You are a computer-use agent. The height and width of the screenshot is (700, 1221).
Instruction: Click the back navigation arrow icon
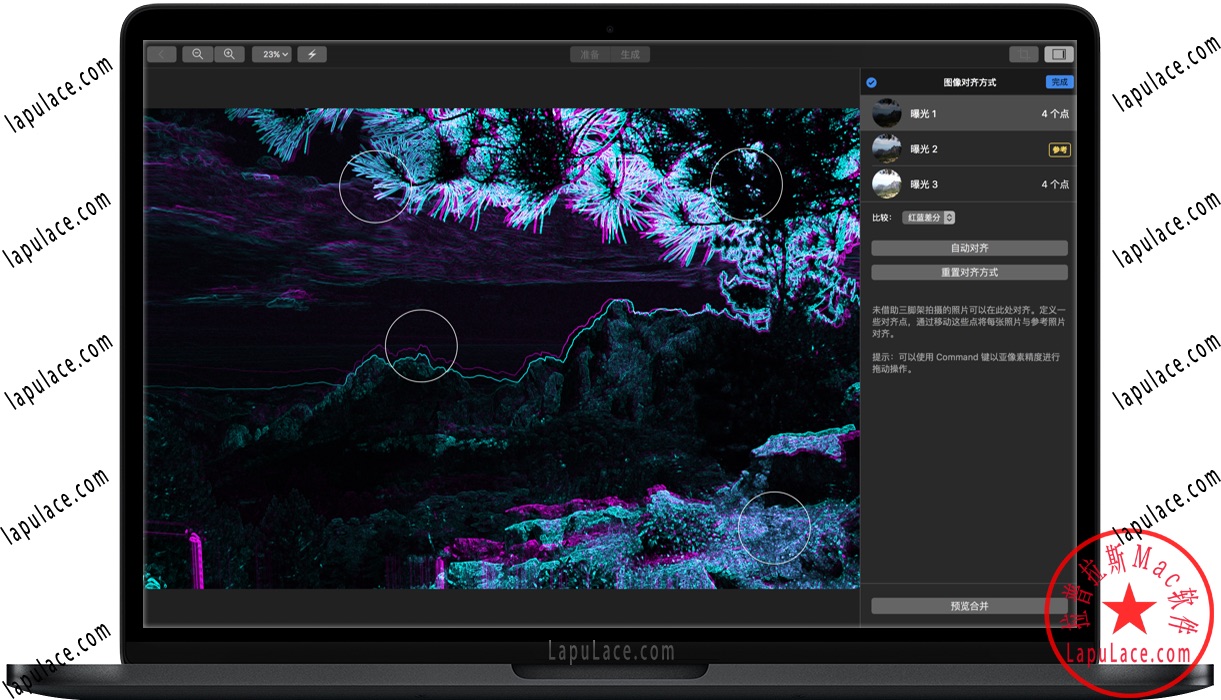pos(161,53)
